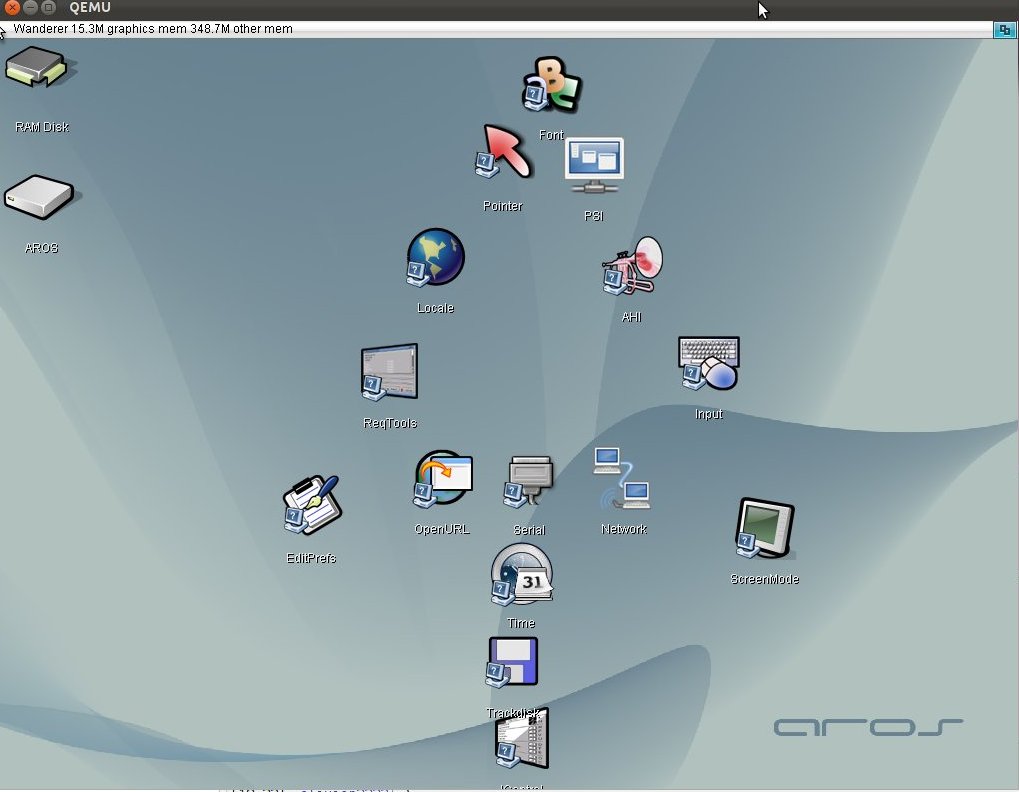Open the Input keyboard and mouse icon

pos(708,364)
